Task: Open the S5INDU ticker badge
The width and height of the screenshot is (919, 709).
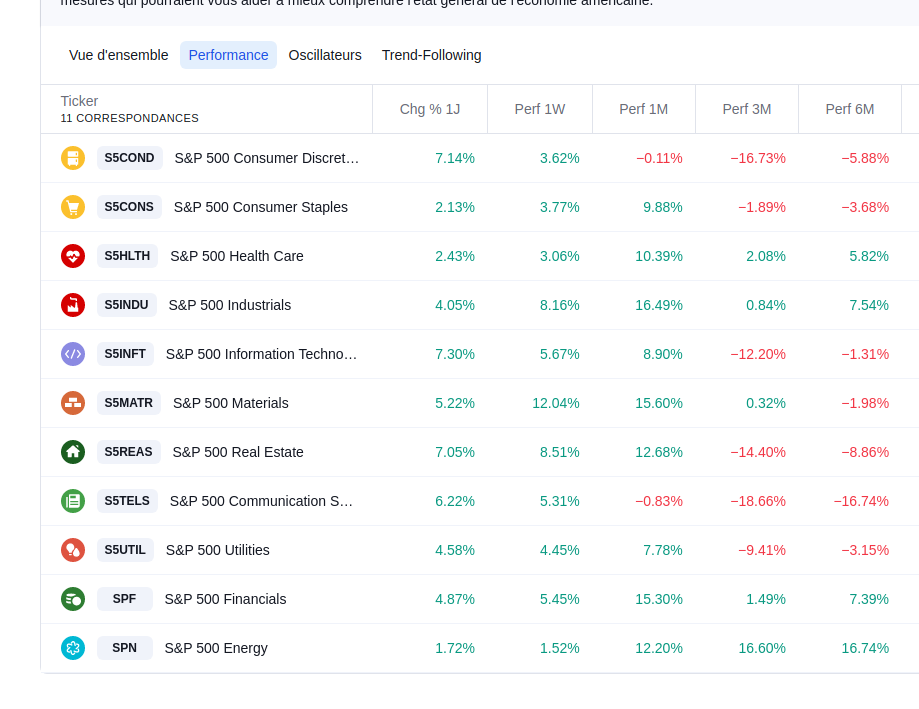Action: [x=126, y=305]
